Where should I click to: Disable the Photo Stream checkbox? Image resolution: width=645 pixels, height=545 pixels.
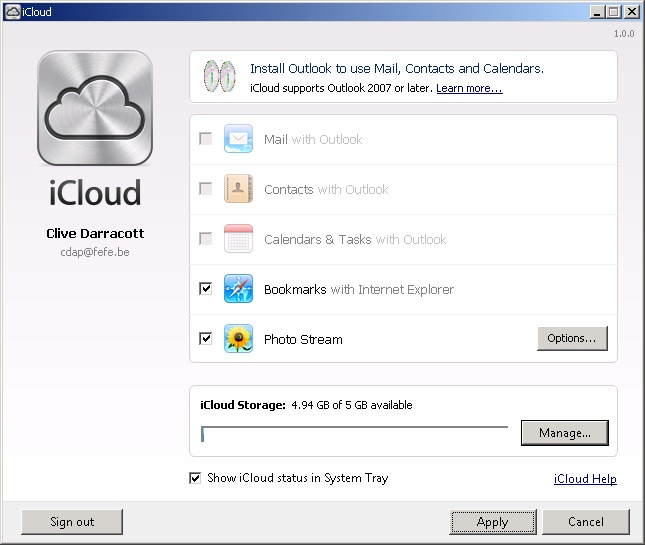tap(206, 339)
